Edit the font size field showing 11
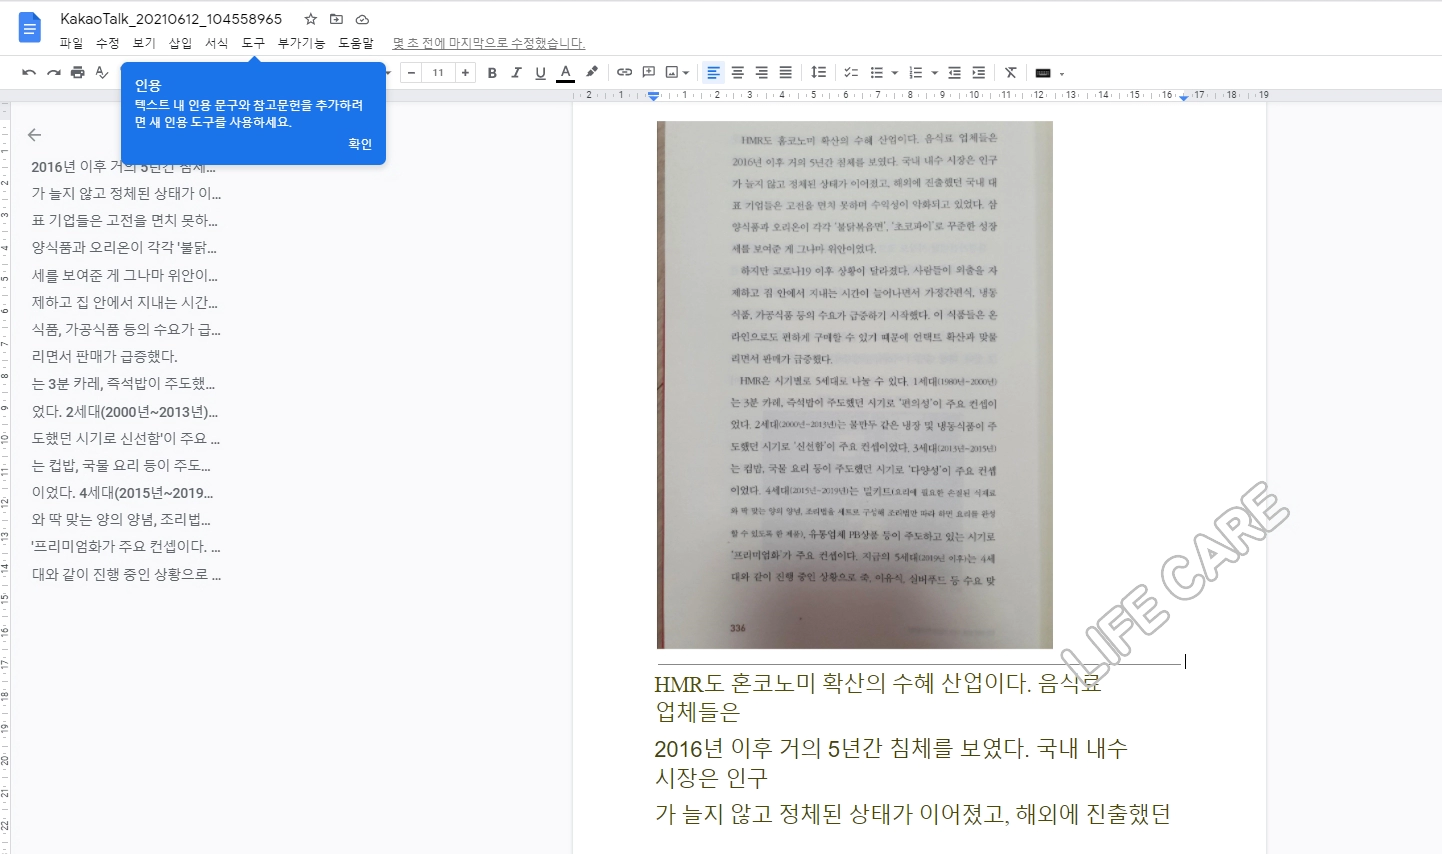This screenshot has height=854, width=1442. tap(438, 72)
